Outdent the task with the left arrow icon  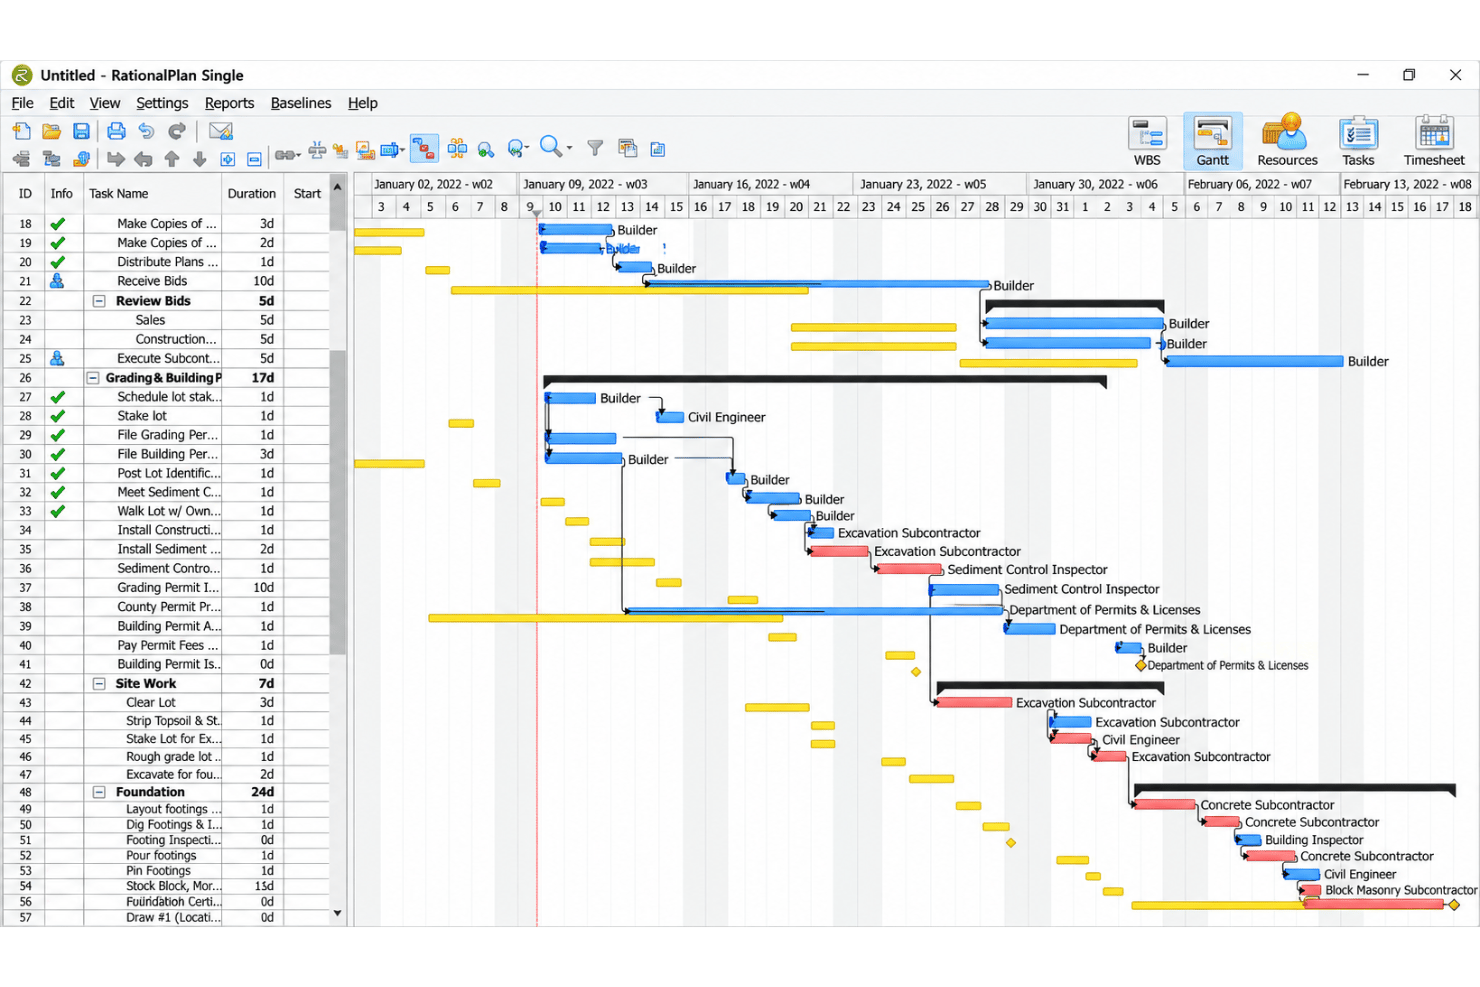click(x=144, y=159)
